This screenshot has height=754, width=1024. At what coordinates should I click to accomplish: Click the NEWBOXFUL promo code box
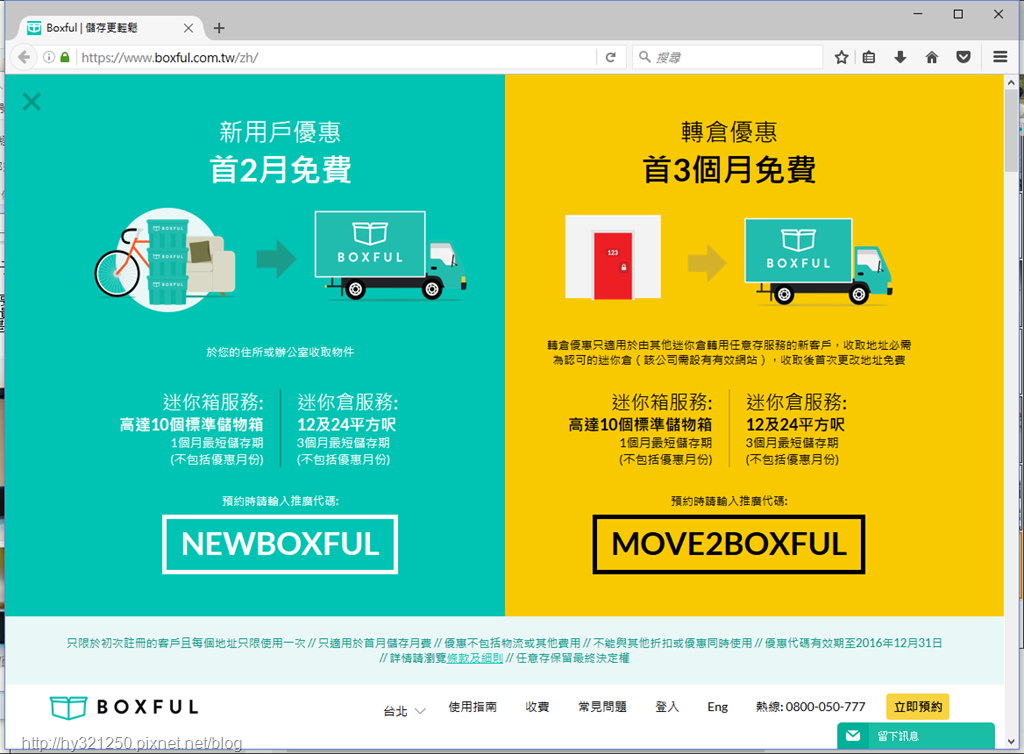pos(280,544)
